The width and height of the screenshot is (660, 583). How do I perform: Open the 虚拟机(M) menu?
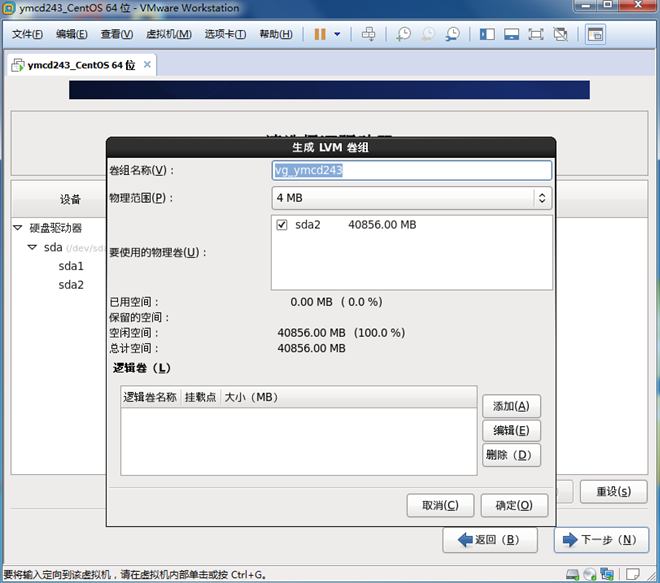(x=168, y=34)
